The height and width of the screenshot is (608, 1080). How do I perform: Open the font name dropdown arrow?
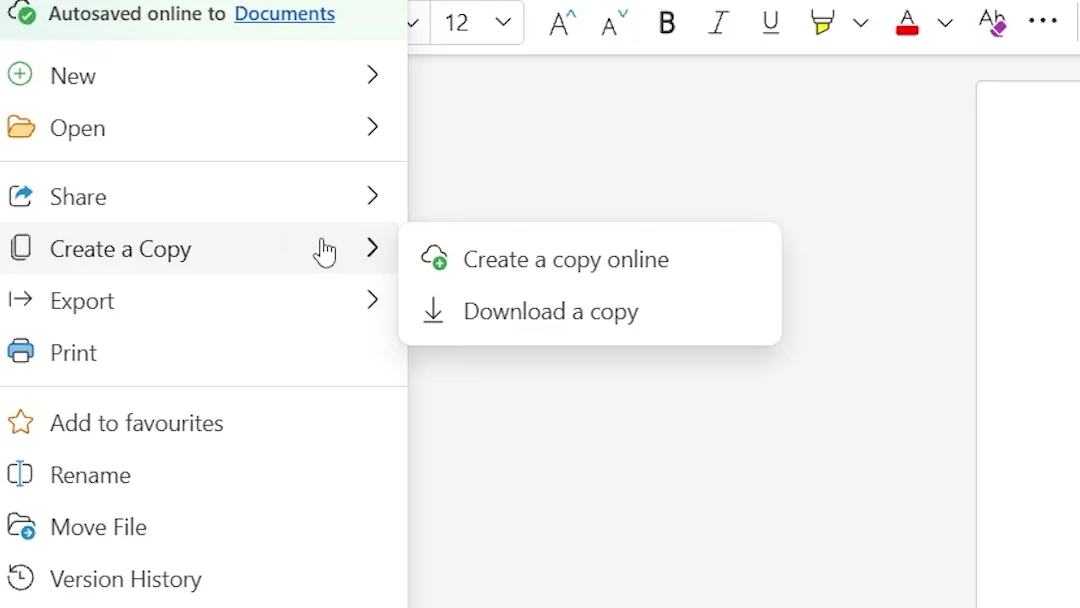[413, 23]
